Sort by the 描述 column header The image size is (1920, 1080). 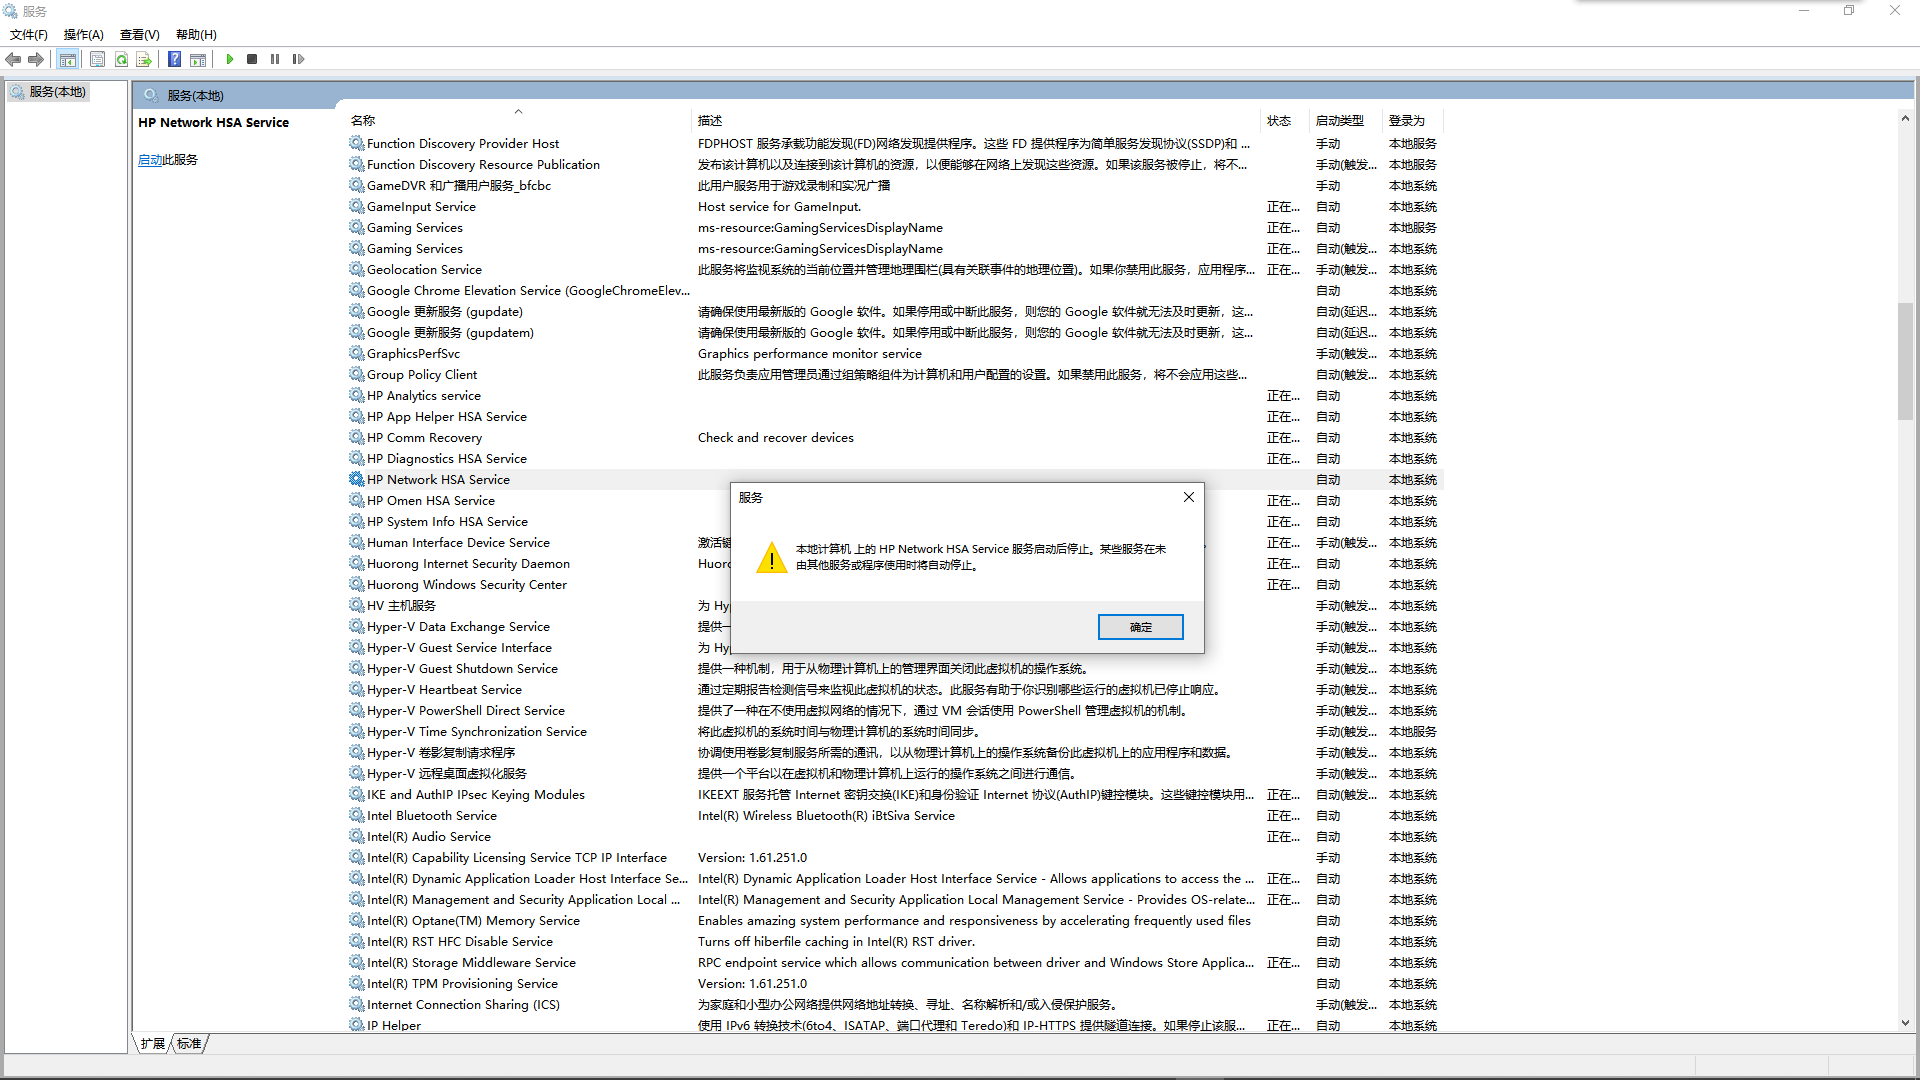pos(976,120)
